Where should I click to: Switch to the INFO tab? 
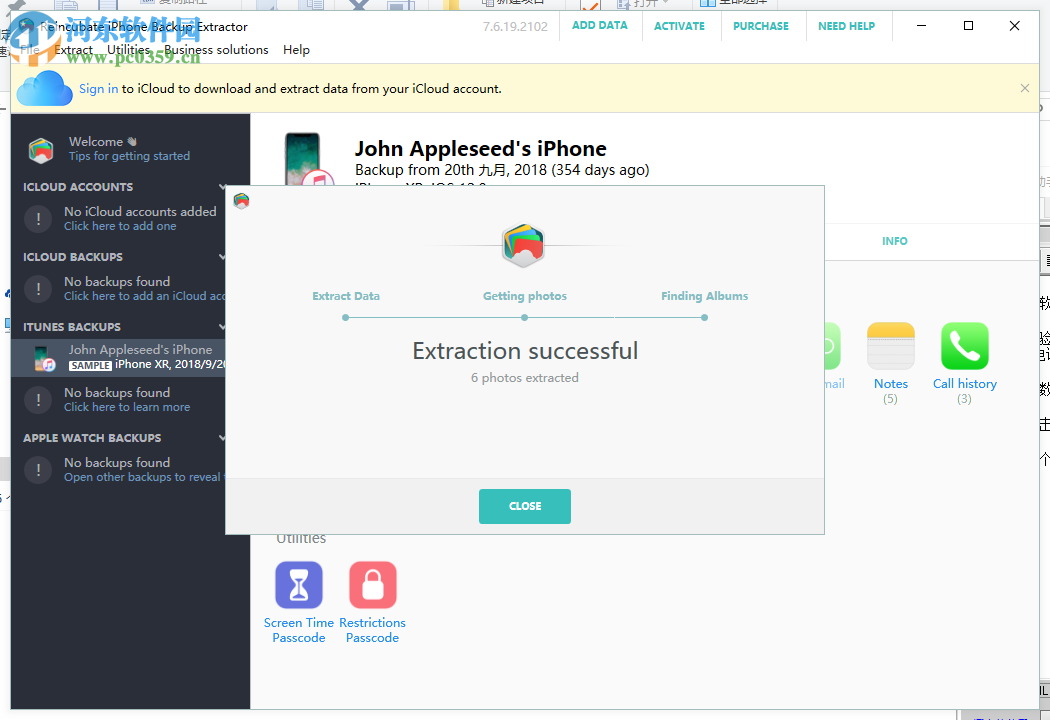tap(894, 241)
